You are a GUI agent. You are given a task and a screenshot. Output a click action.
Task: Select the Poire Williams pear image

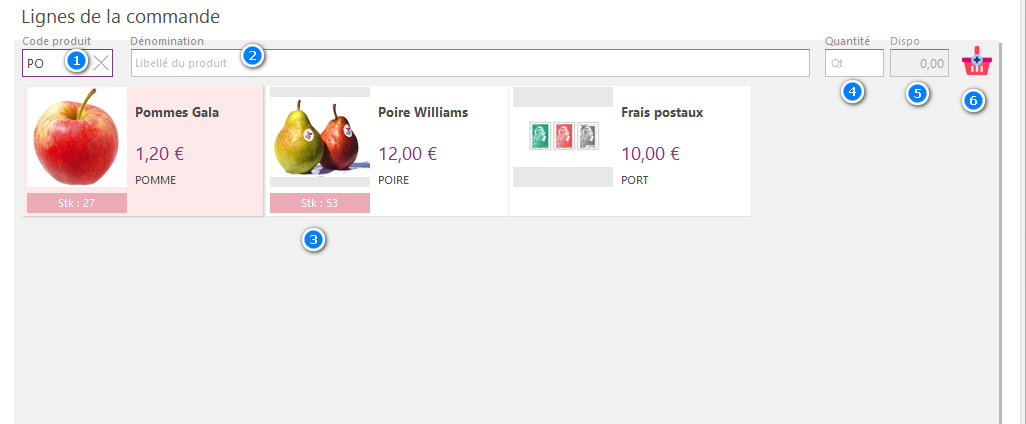pyautogui.click(x=319, y=141)
